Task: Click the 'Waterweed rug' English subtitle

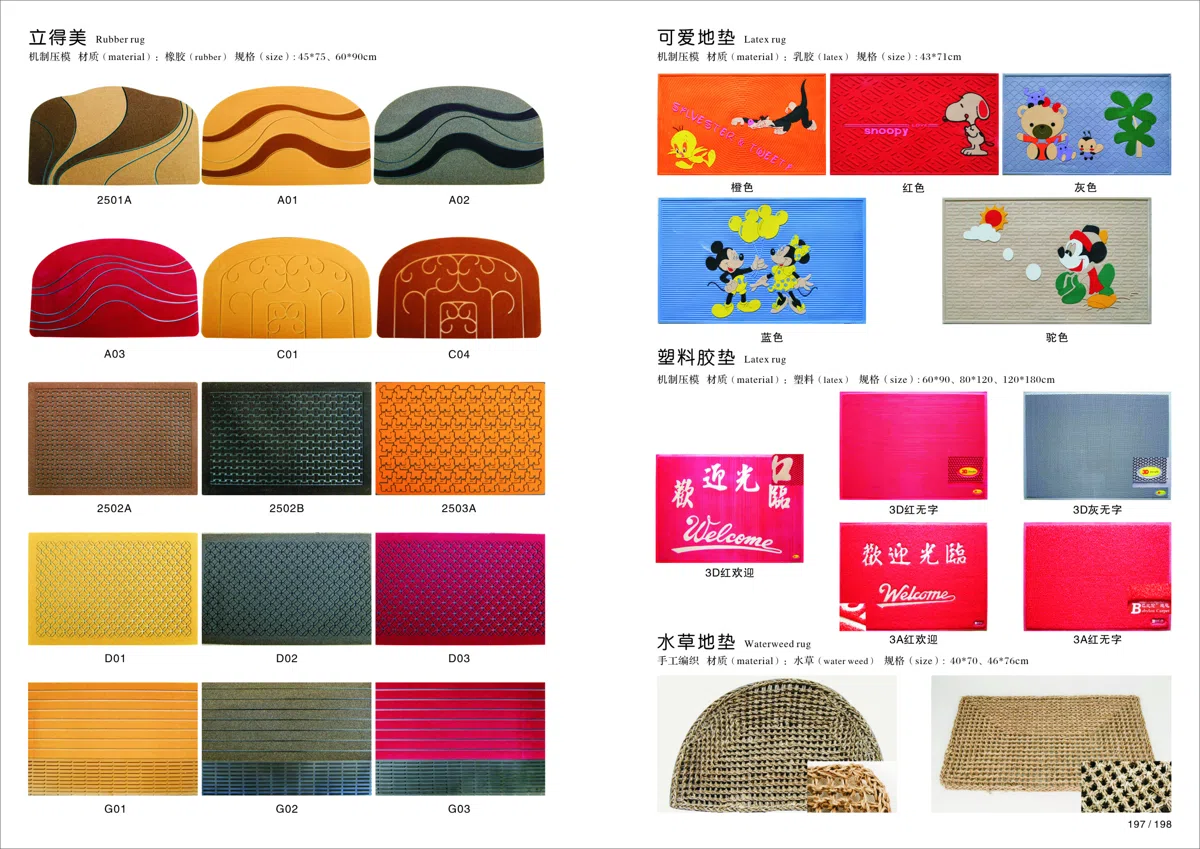Action: [x=777, y=644]
